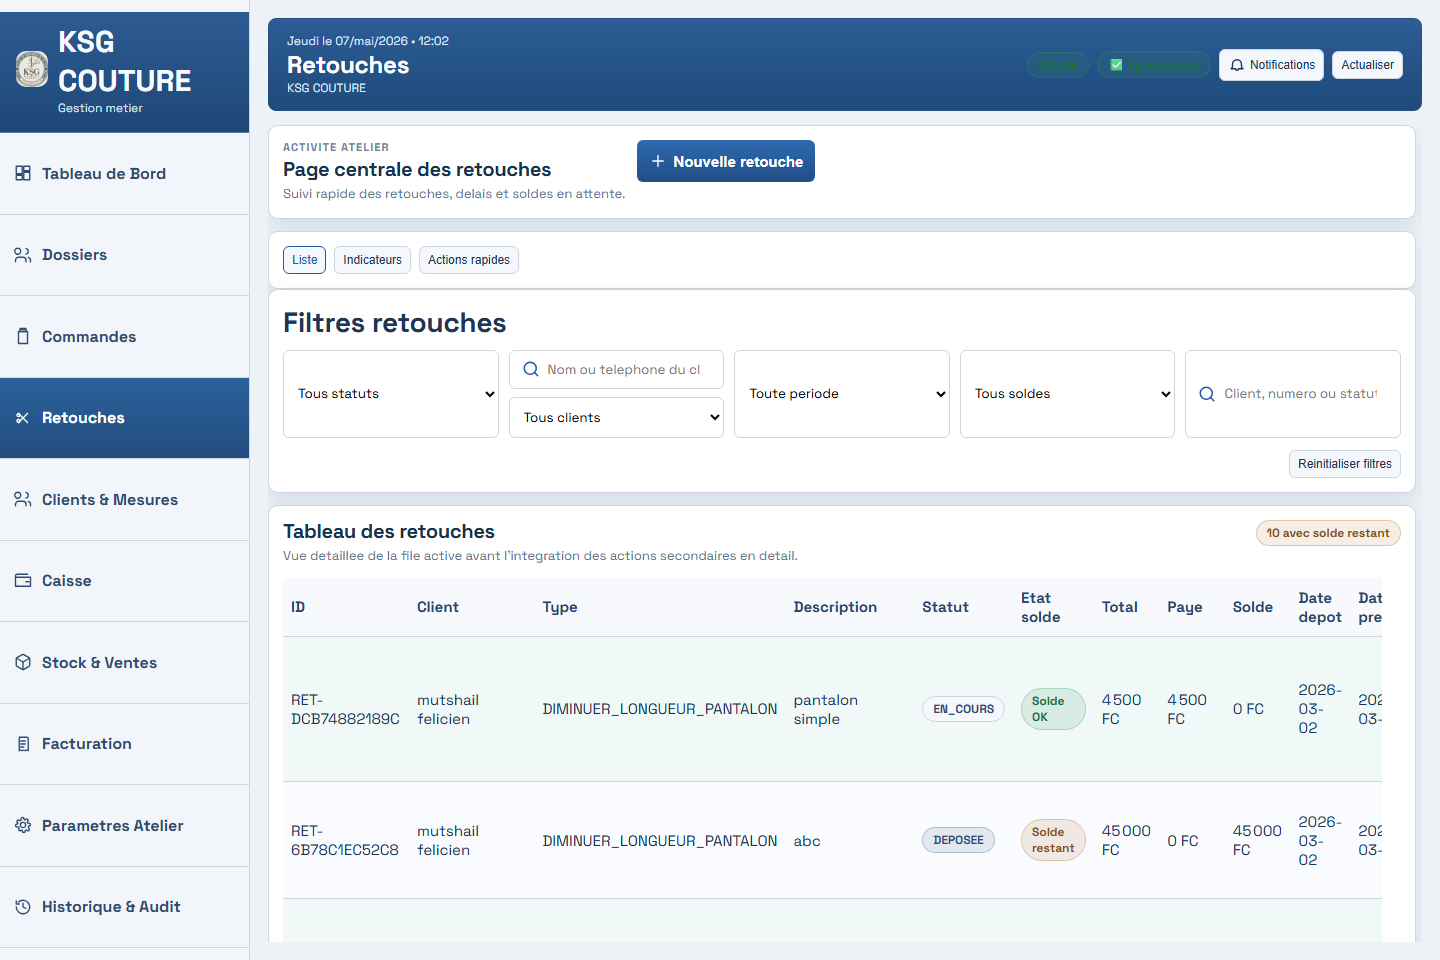Switch to the Liste tab
1440x960 pixels.
305,260
